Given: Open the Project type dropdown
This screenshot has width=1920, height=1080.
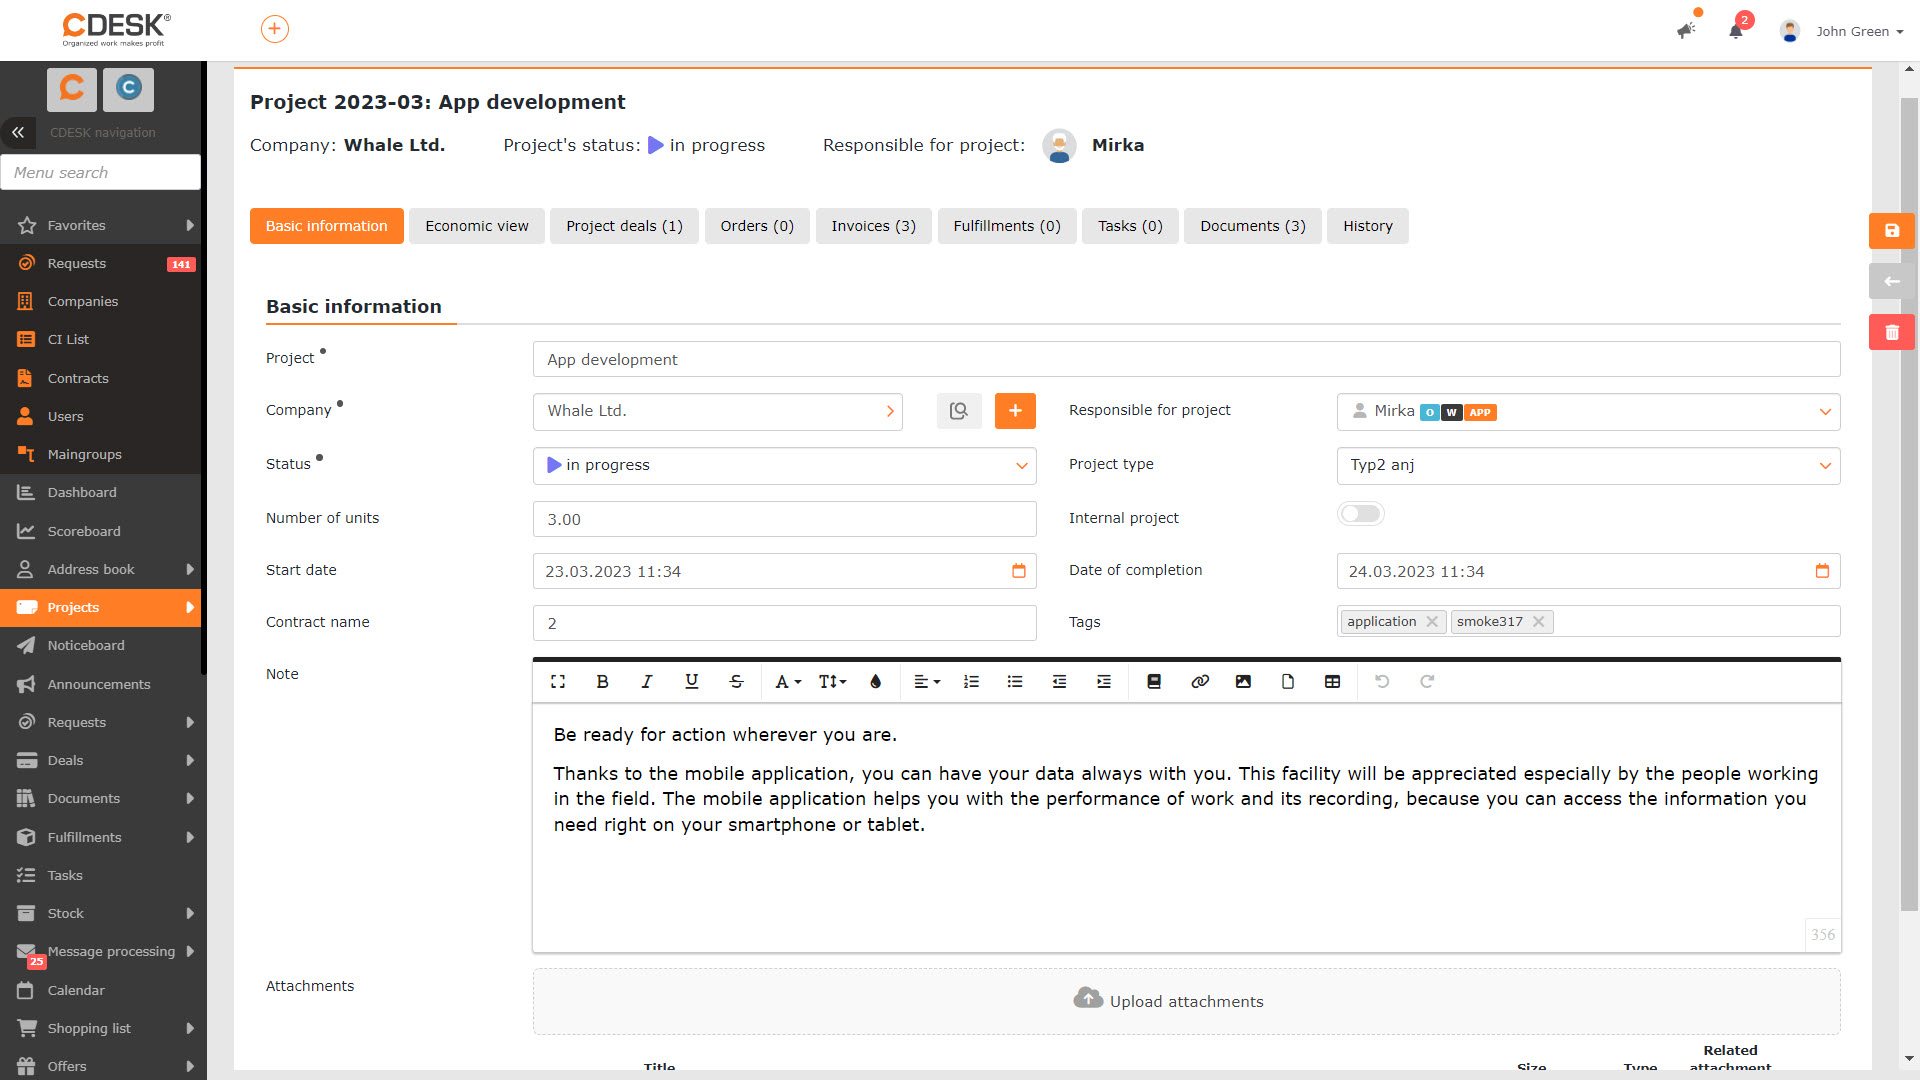Looking at the screenshot, I should click(x=1588, y=466).
